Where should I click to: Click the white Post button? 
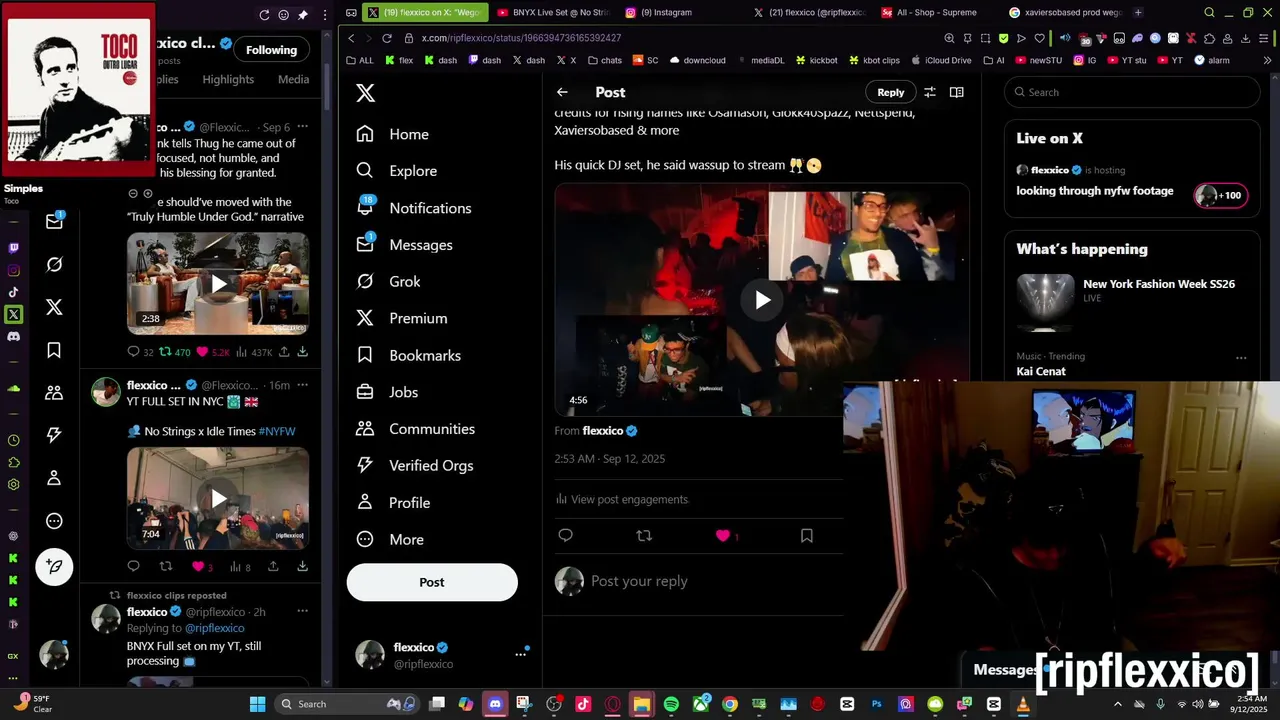click(x=432, y=582)
